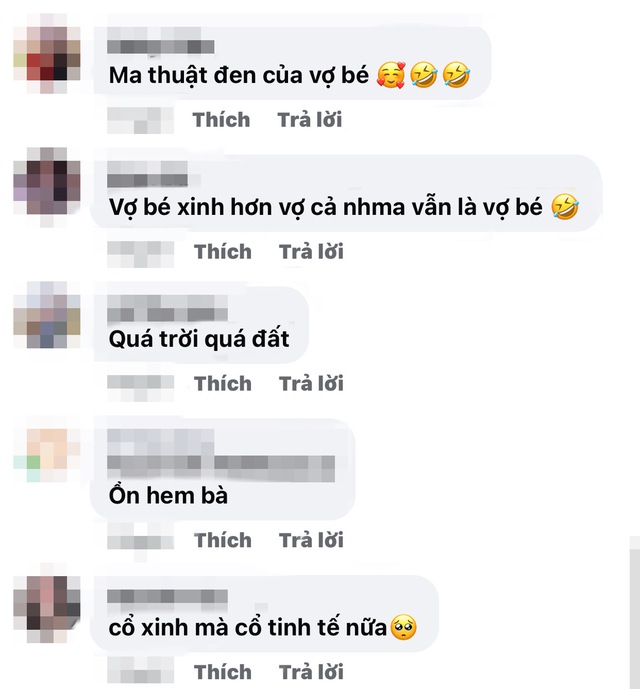Click Thích under 'cổ xinh mà cổ tinh tế'
Image resolution: width=640 pixels, height=689 pixels.
(x=223, y=672)
